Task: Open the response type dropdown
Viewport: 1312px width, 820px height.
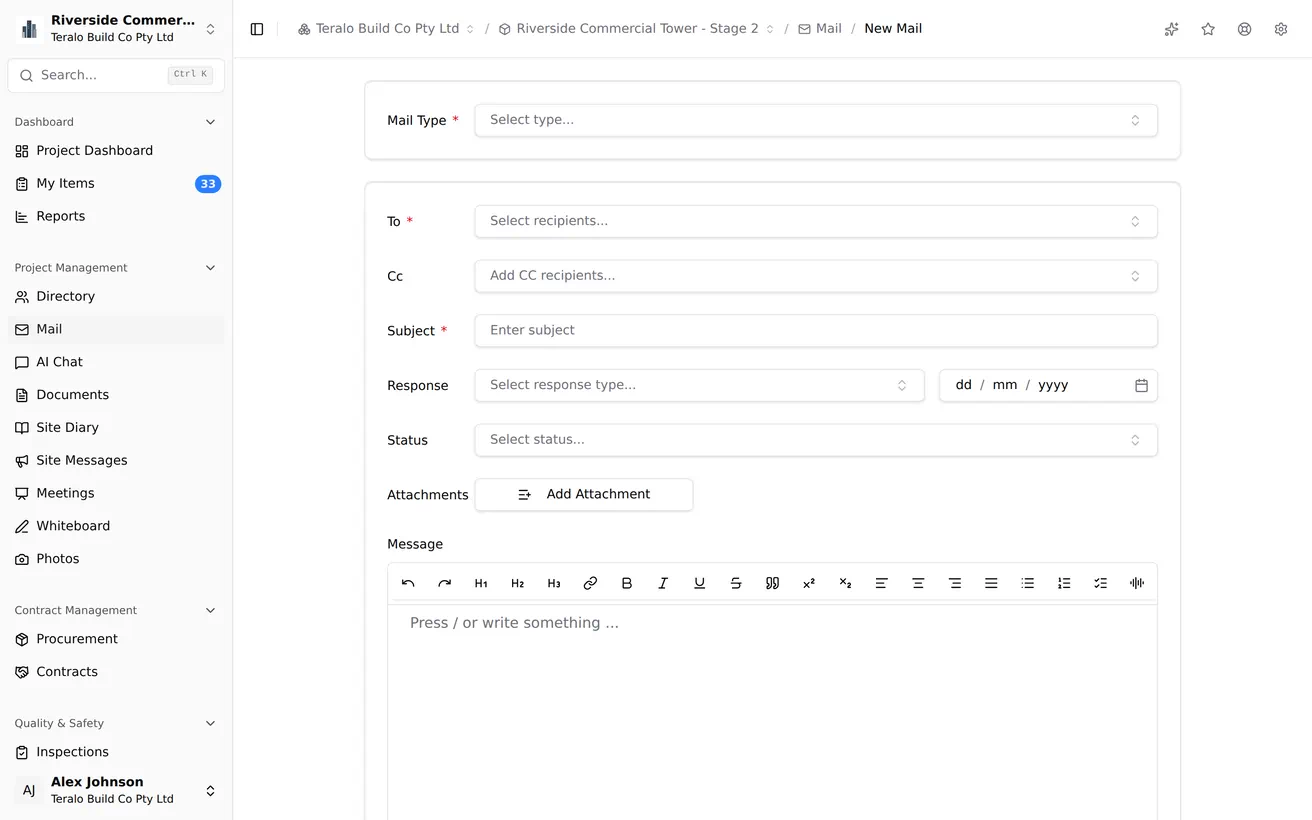Action: point(699,385)
